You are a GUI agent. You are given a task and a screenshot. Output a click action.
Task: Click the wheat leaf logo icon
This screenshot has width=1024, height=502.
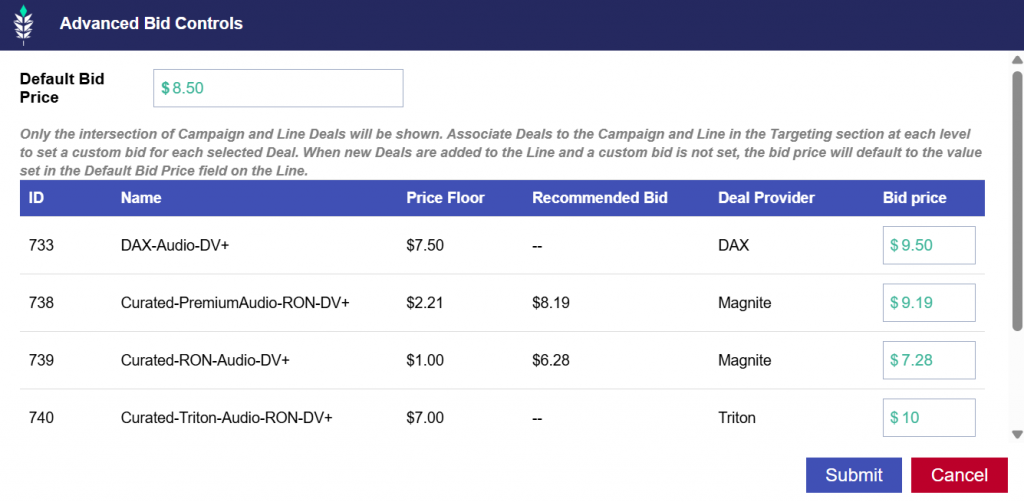click(24, 25)
